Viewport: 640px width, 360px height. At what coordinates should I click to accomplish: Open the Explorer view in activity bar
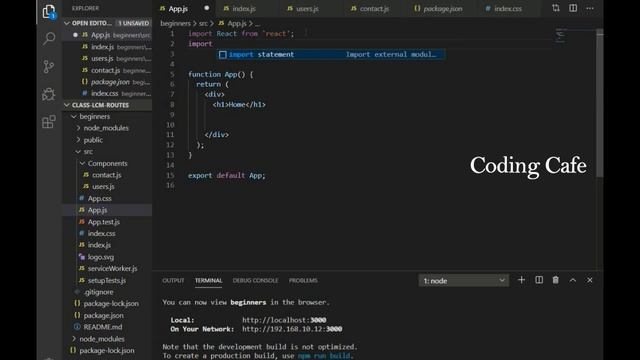(x=49, y=11)
